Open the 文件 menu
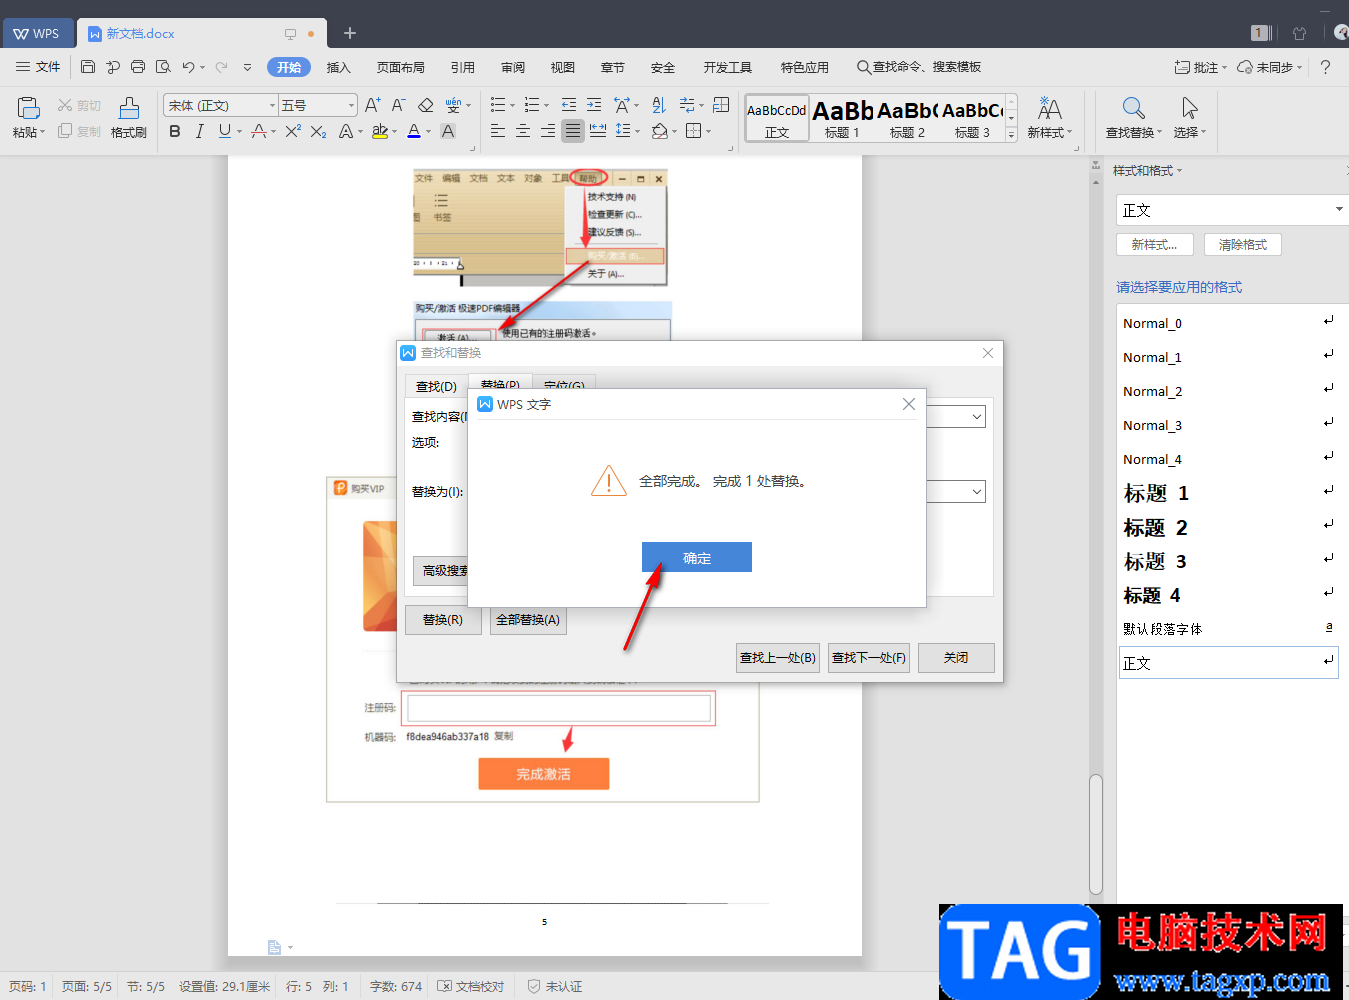 [38, 67]
